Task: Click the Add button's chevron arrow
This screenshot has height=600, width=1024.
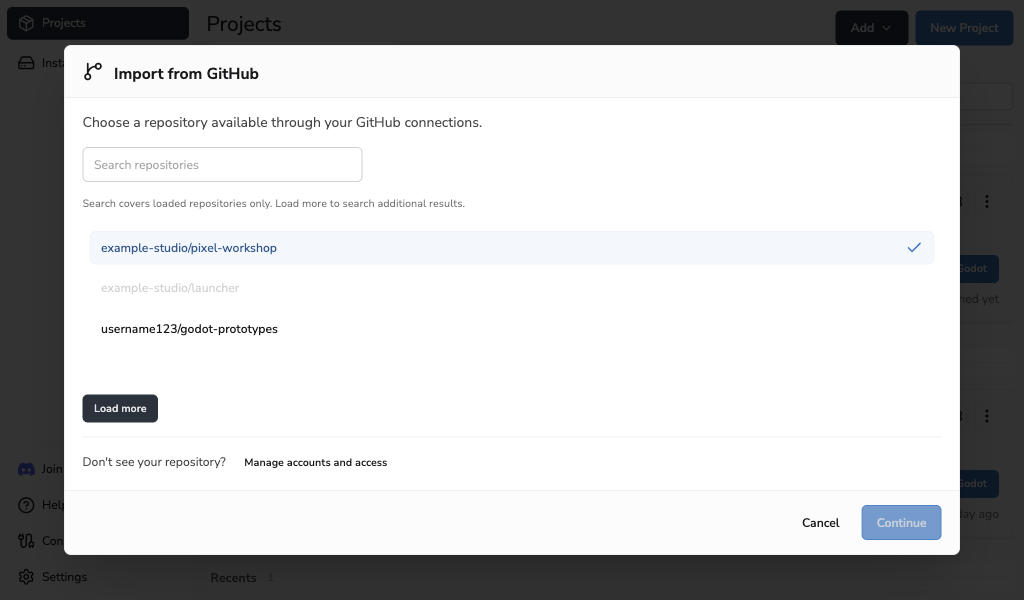Action: [x=886, y=28]
